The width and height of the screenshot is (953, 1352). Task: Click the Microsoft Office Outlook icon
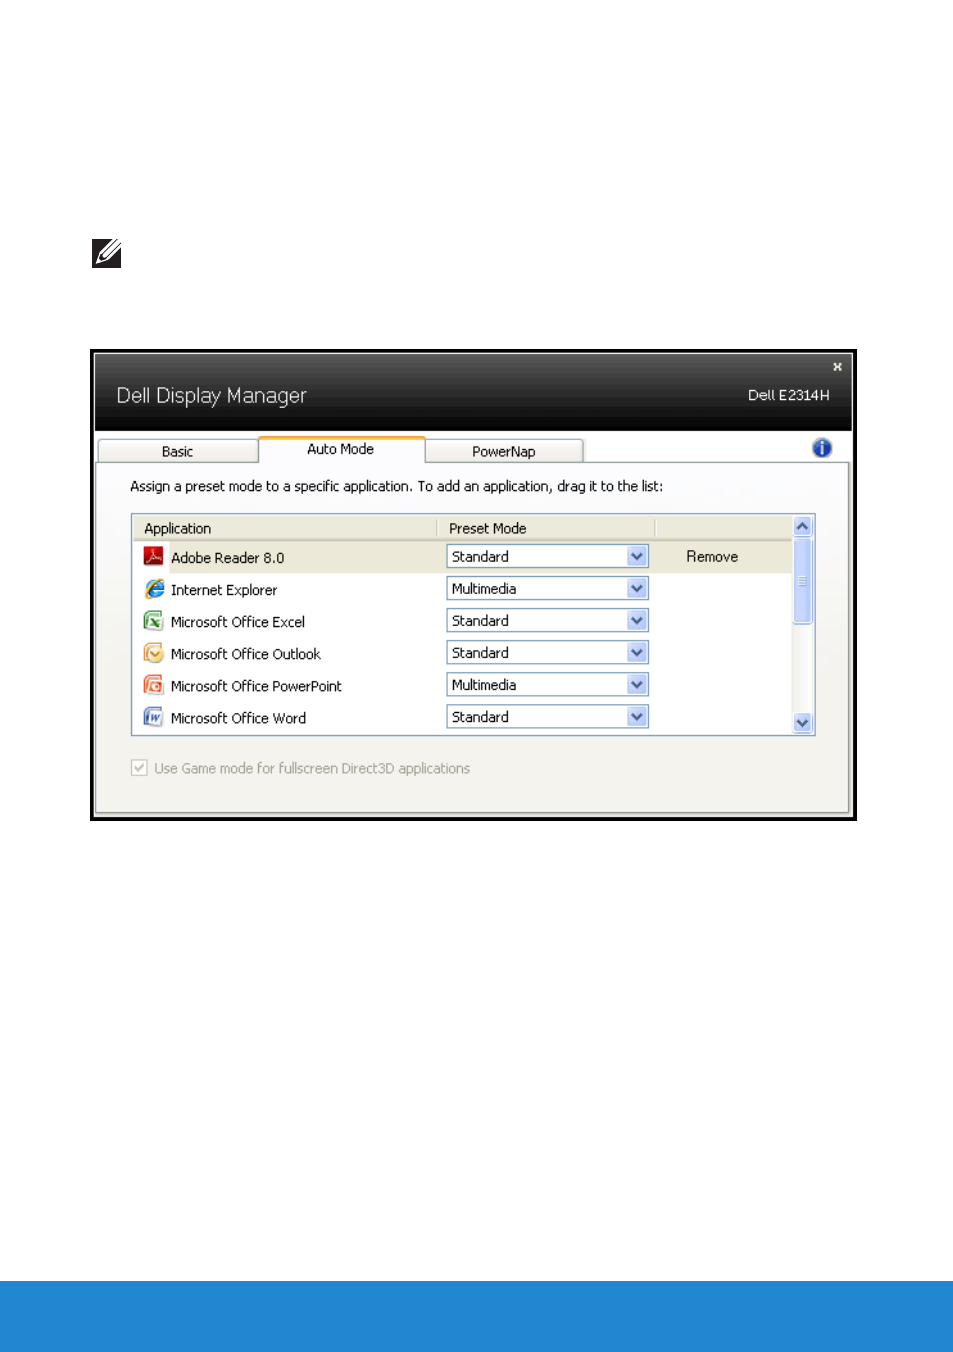pos(153,653)
